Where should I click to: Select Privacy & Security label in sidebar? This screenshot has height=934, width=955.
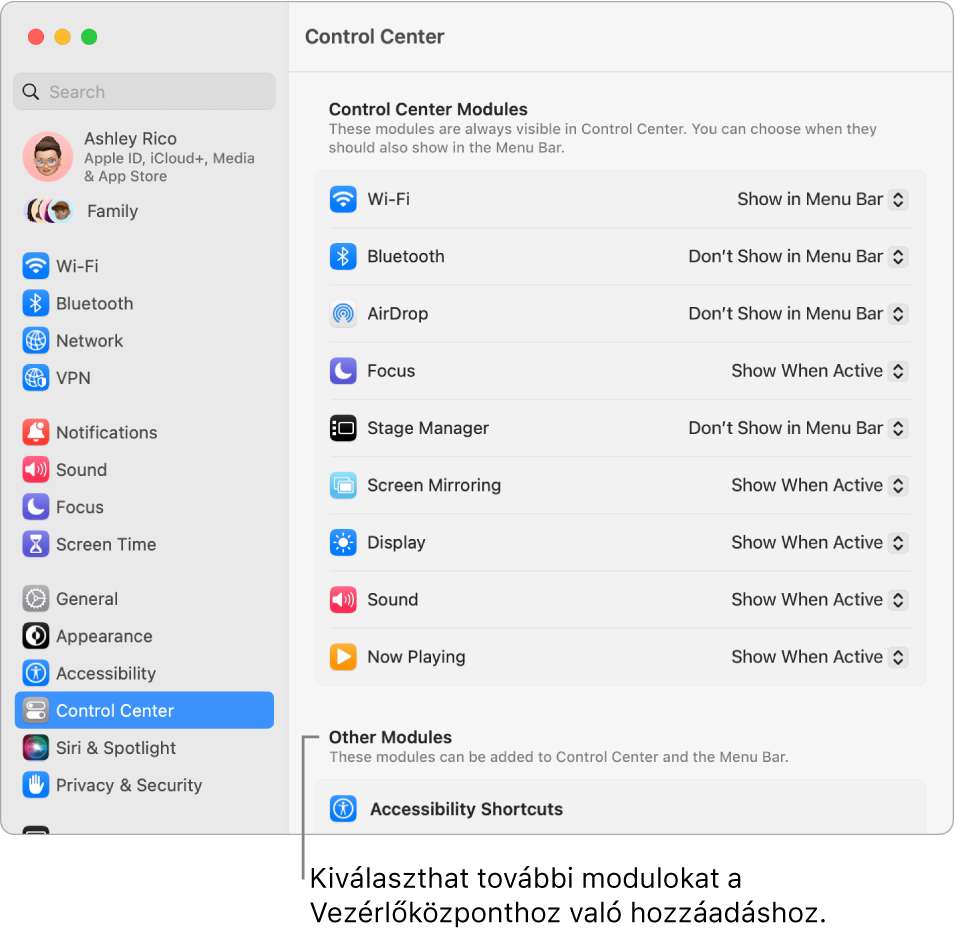tap(129, 784)
